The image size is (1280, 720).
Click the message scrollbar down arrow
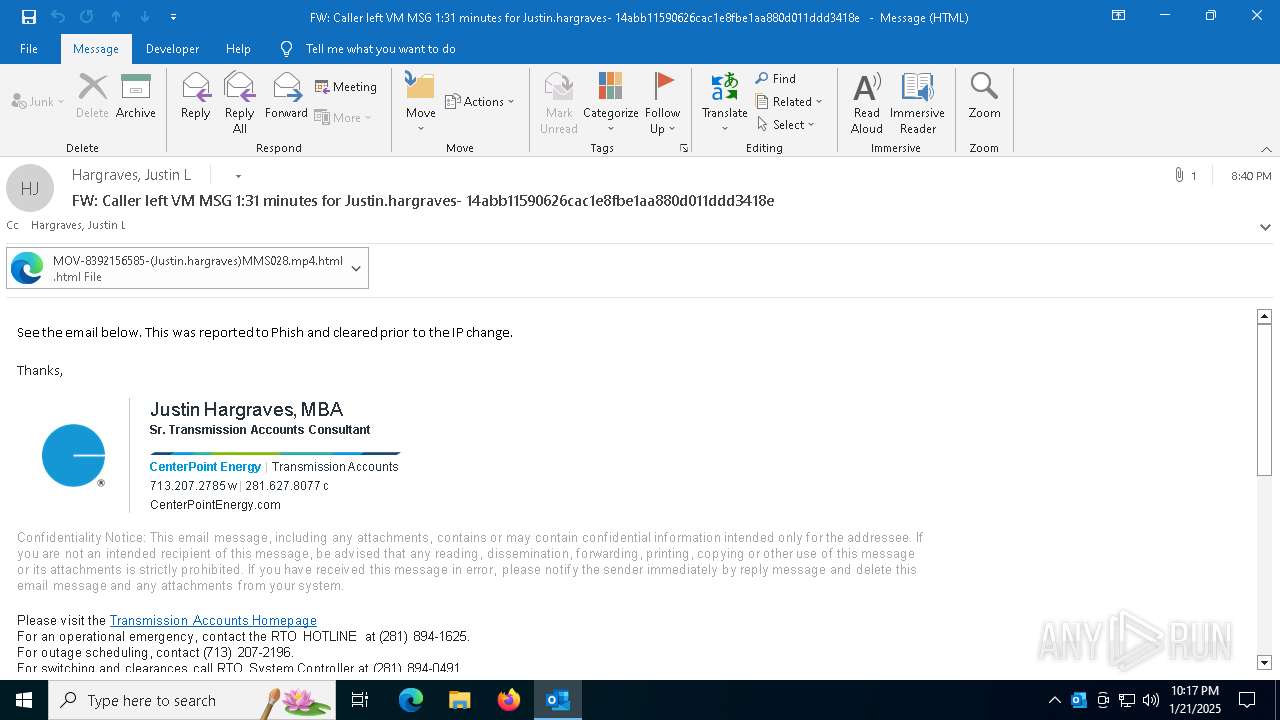click(x=1264, y=662)
